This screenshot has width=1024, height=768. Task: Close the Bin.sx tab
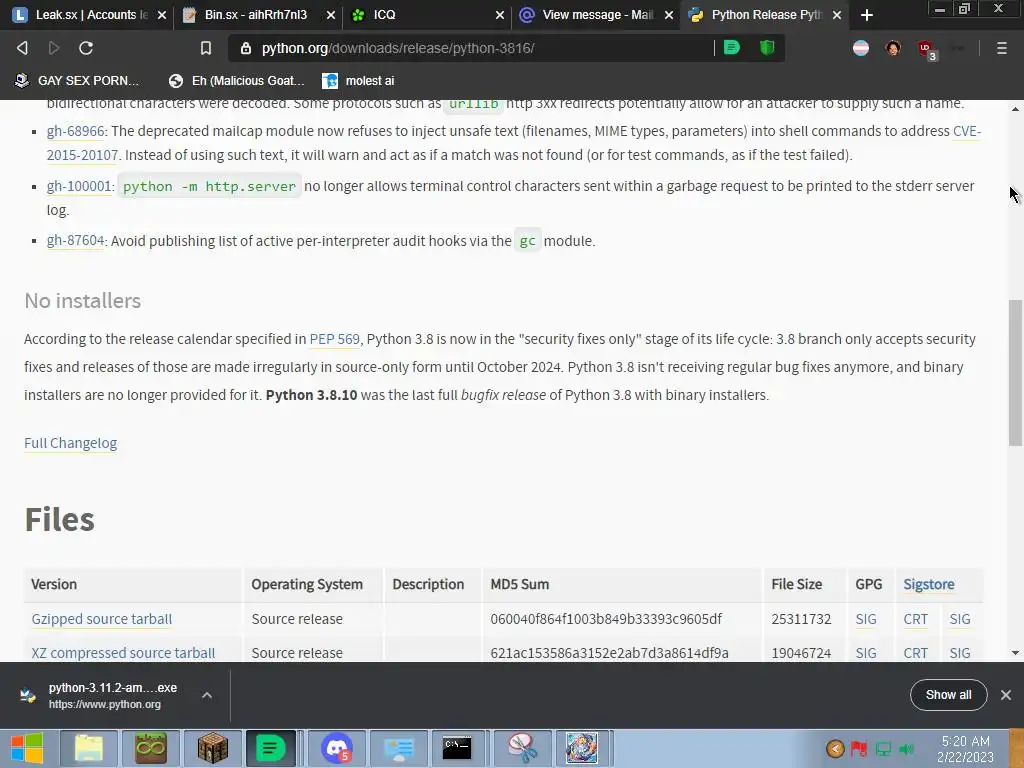[x=331, y=15]
